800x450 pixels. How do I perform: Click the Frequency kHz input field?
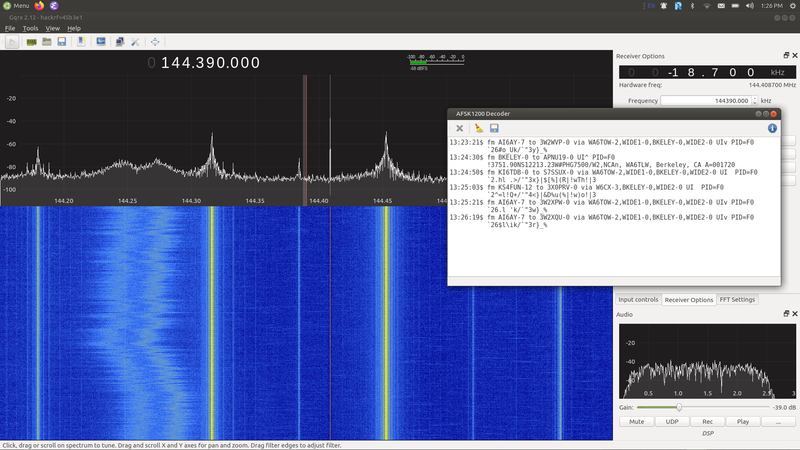(x=706, y=101)
